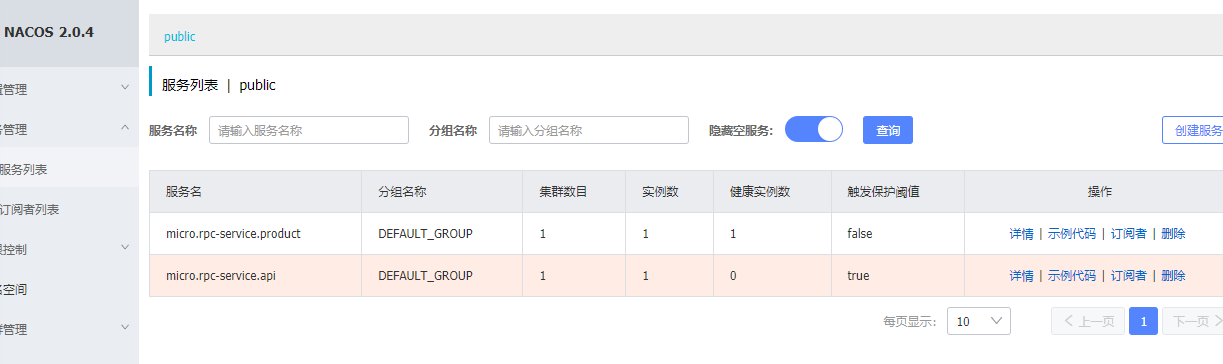Select page 1 in pagination

(x=1144, y=321)
